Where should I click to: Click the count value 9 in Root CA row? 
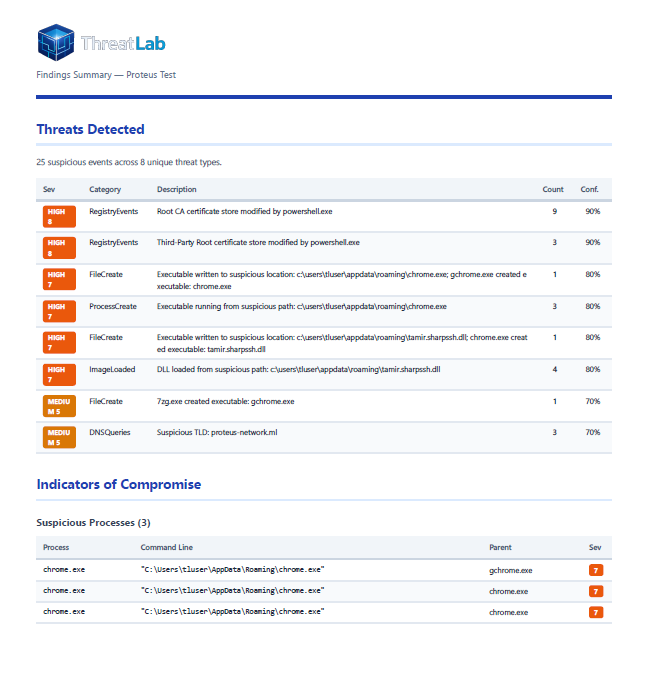[x=554, y=211]
